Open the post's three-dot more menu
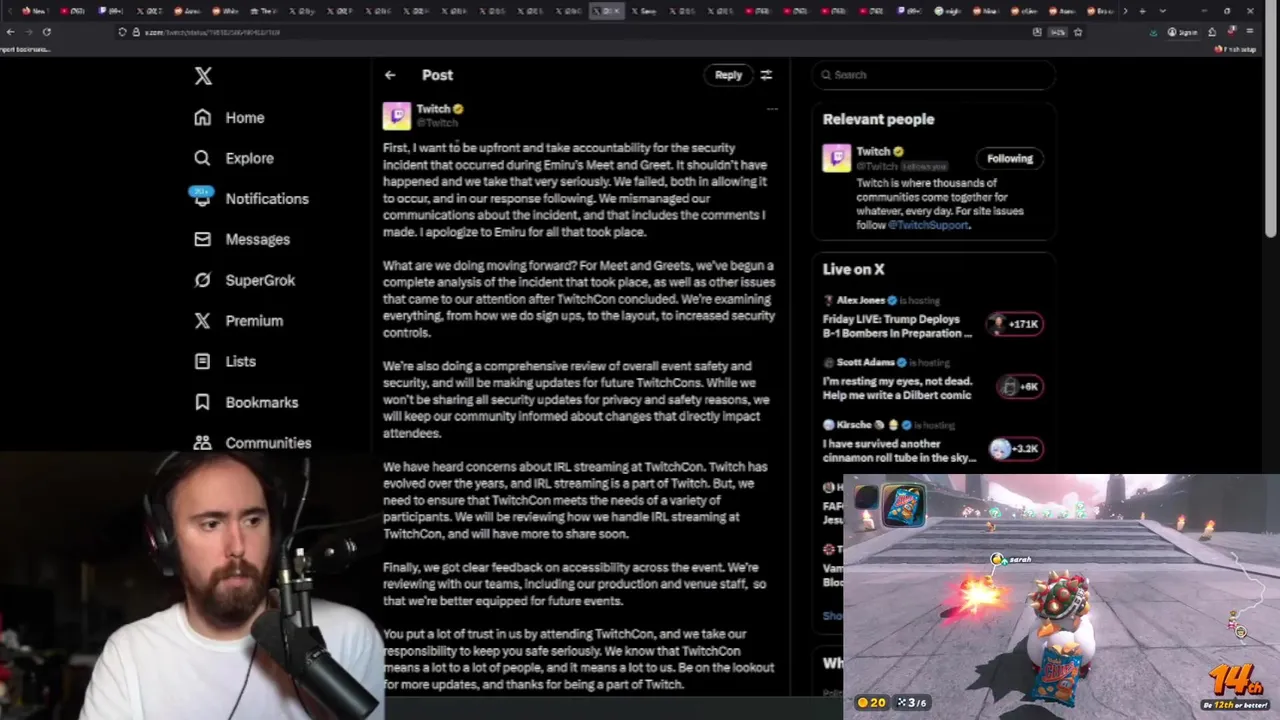Image resolution: width=1280 pixels, height=720 pixels. point(771,108)
